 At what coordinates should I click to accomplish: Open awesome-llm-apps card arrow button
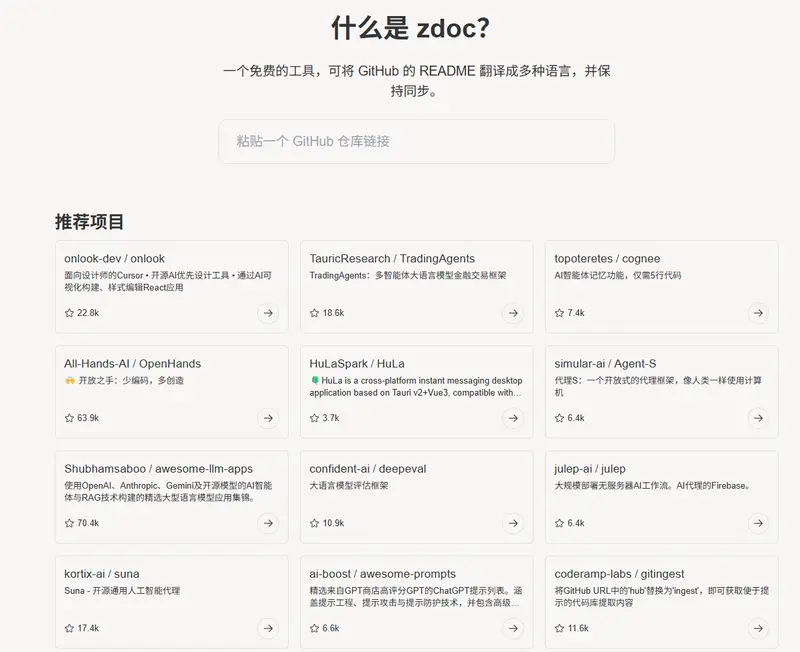(267, 523)
